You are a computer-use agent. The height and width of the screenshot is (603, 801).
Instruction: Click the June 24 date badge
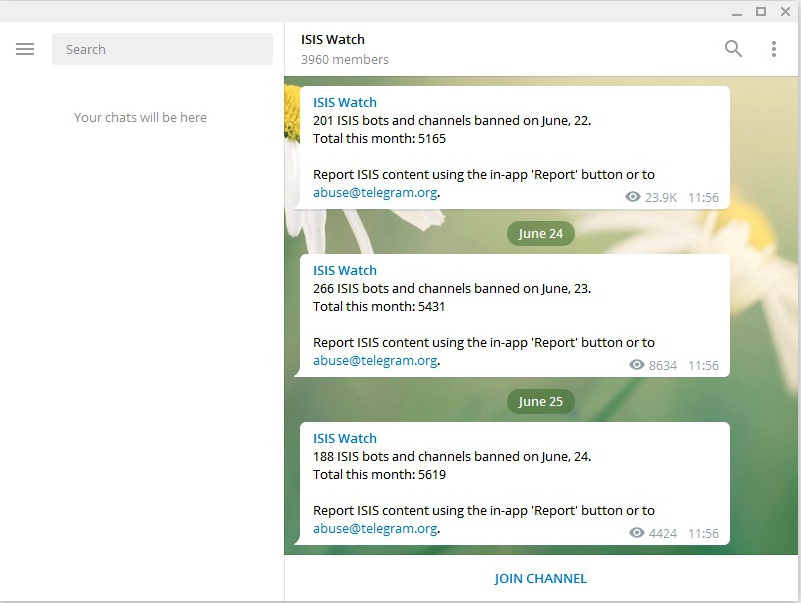tap(541, 233)
